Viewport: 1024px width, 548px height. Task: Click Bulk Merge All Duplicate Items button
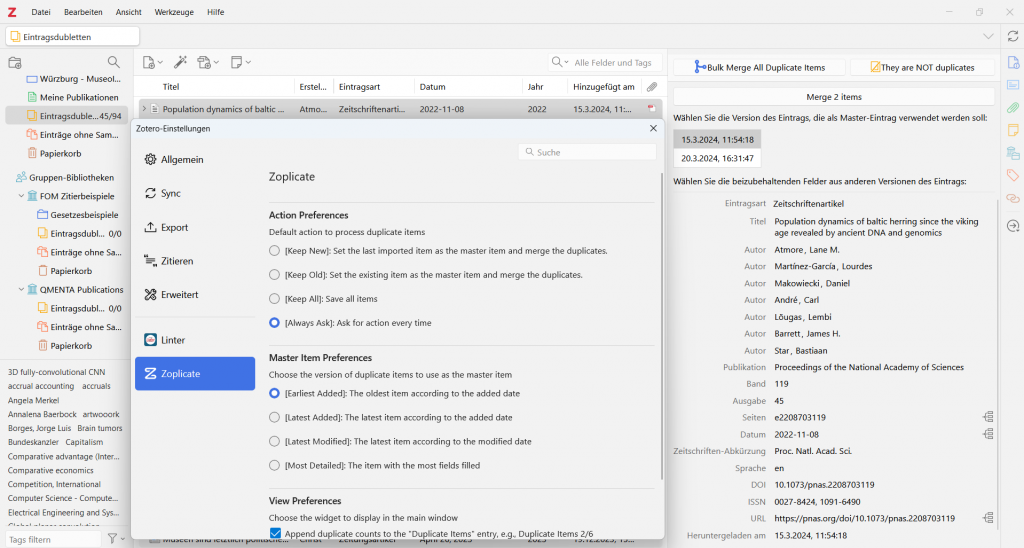pos(760,67)
